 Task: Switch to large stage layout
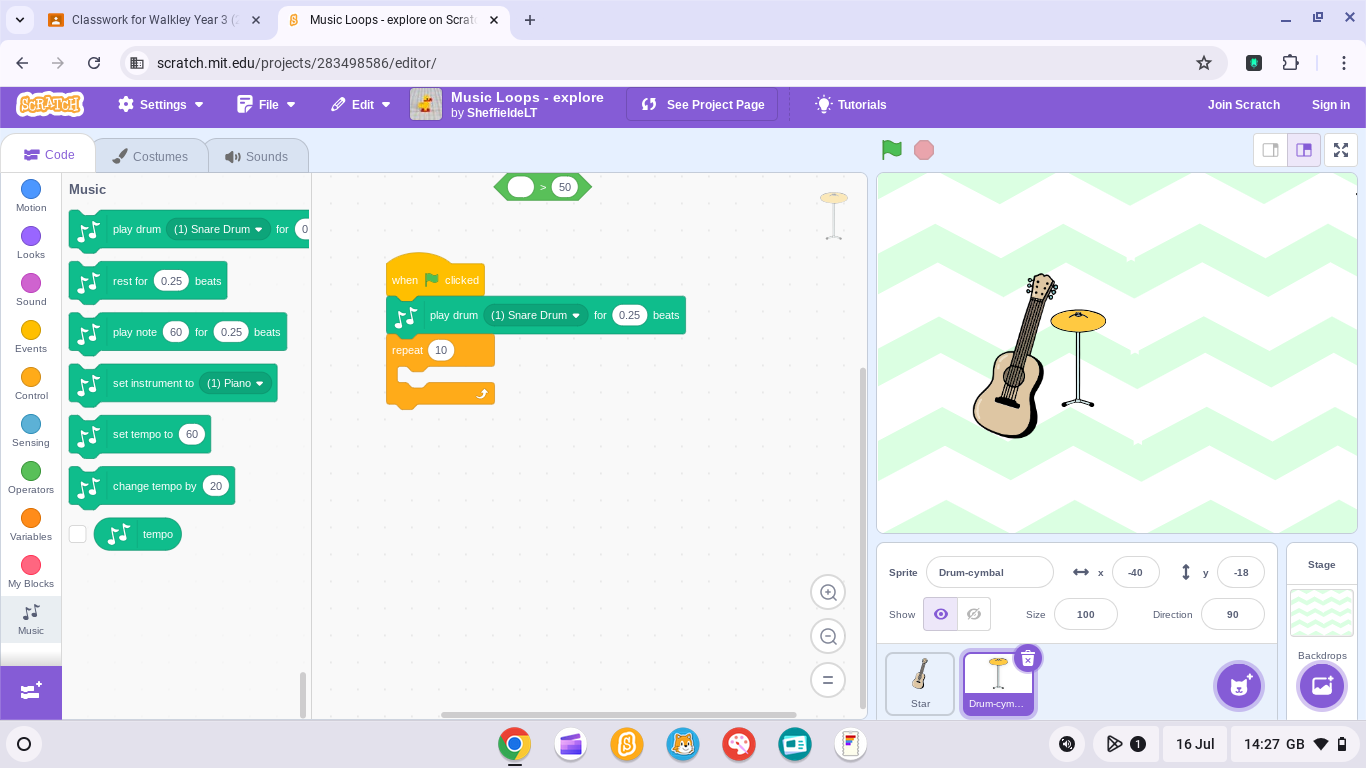tap(1304, 150)
